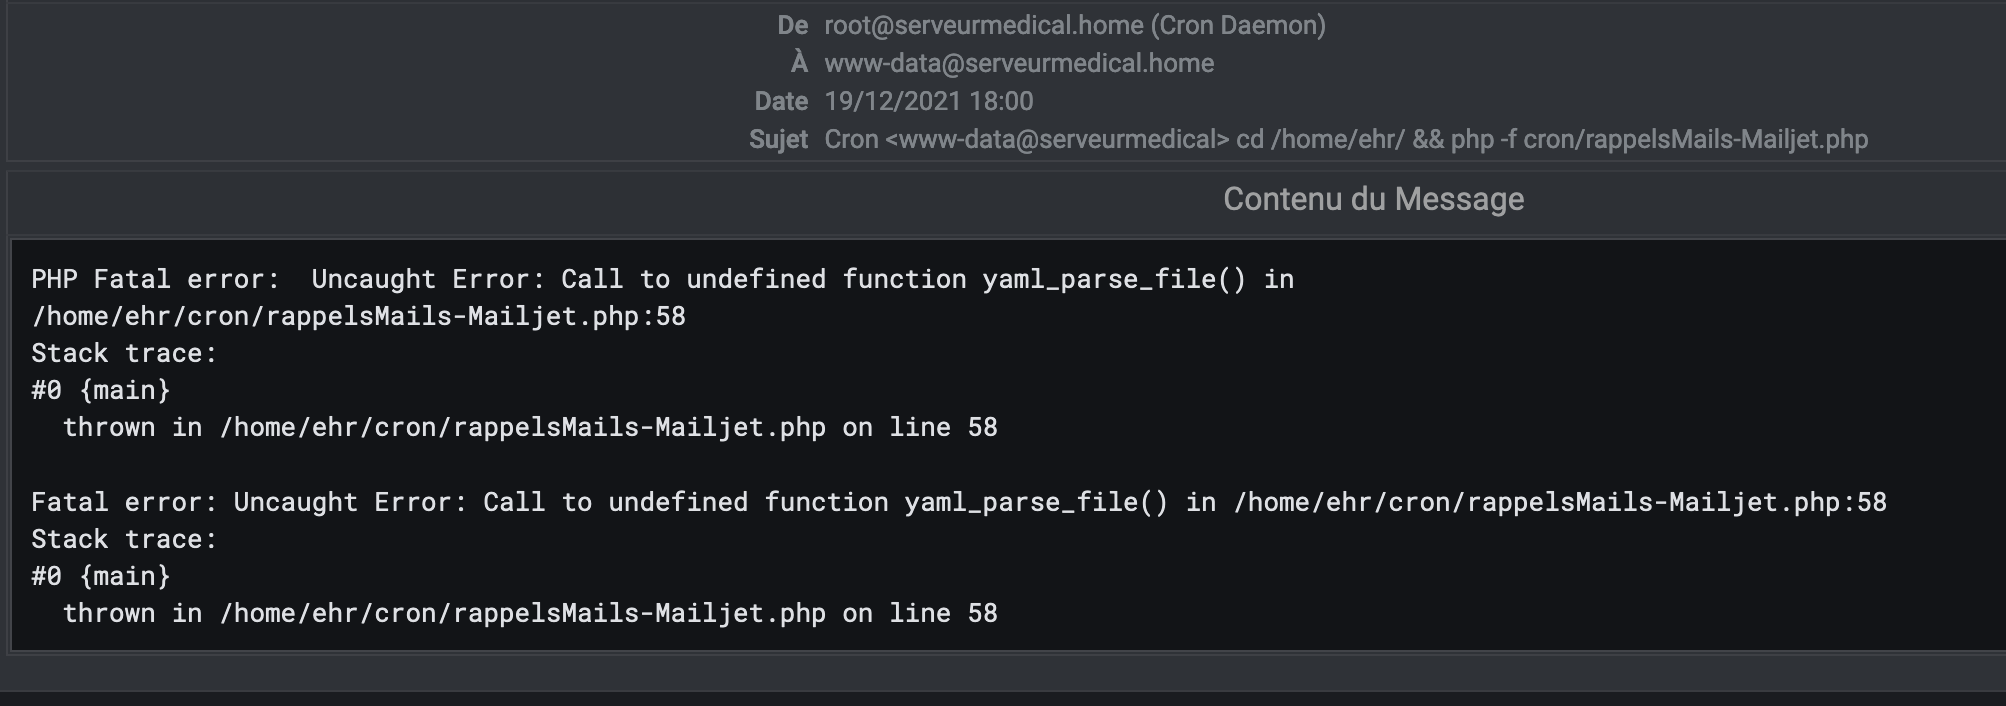Click "#0 {main}" in the PHP Fatal error block

coord(101,391)
